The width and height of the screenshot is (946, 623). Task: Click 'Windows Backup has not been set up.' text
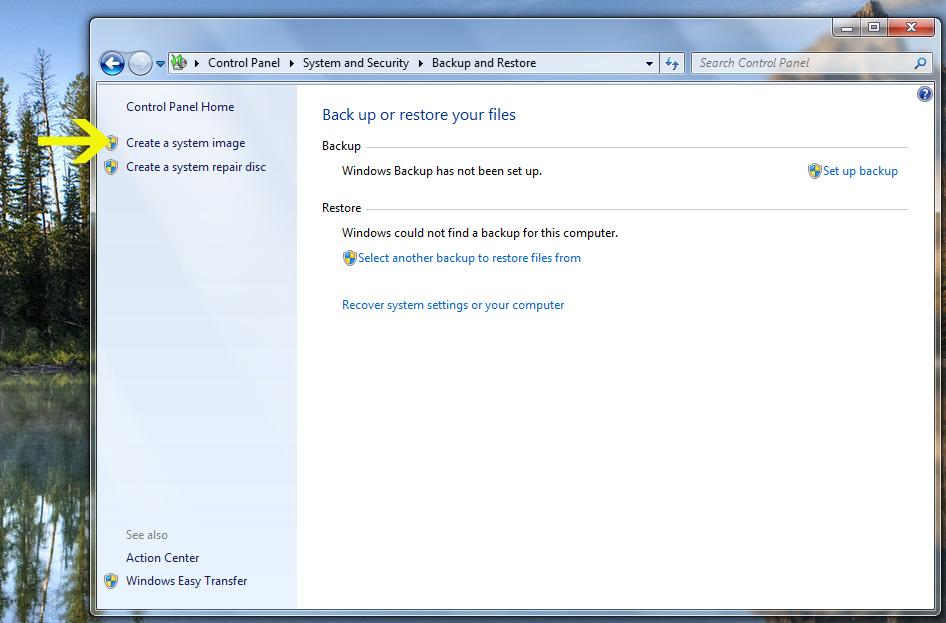(x=442, y=171)
